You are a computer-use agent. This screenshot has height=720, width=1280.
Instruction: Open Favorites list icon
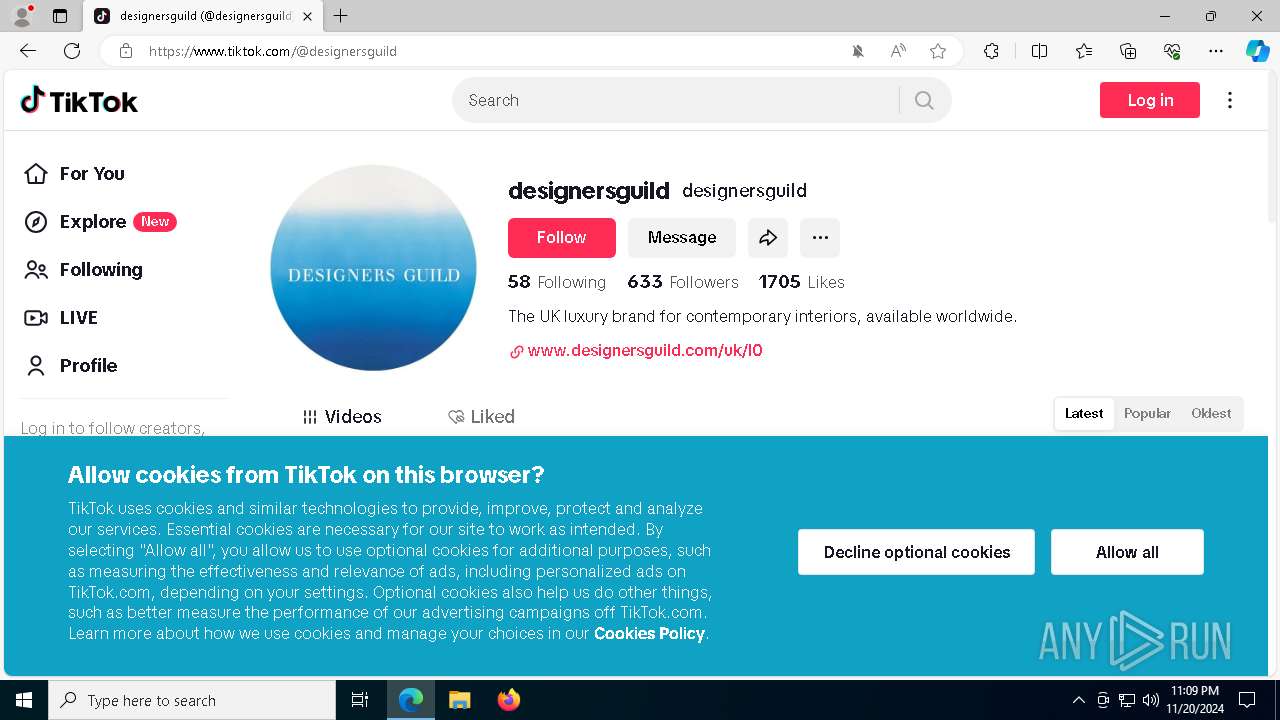pos(1084,51)
